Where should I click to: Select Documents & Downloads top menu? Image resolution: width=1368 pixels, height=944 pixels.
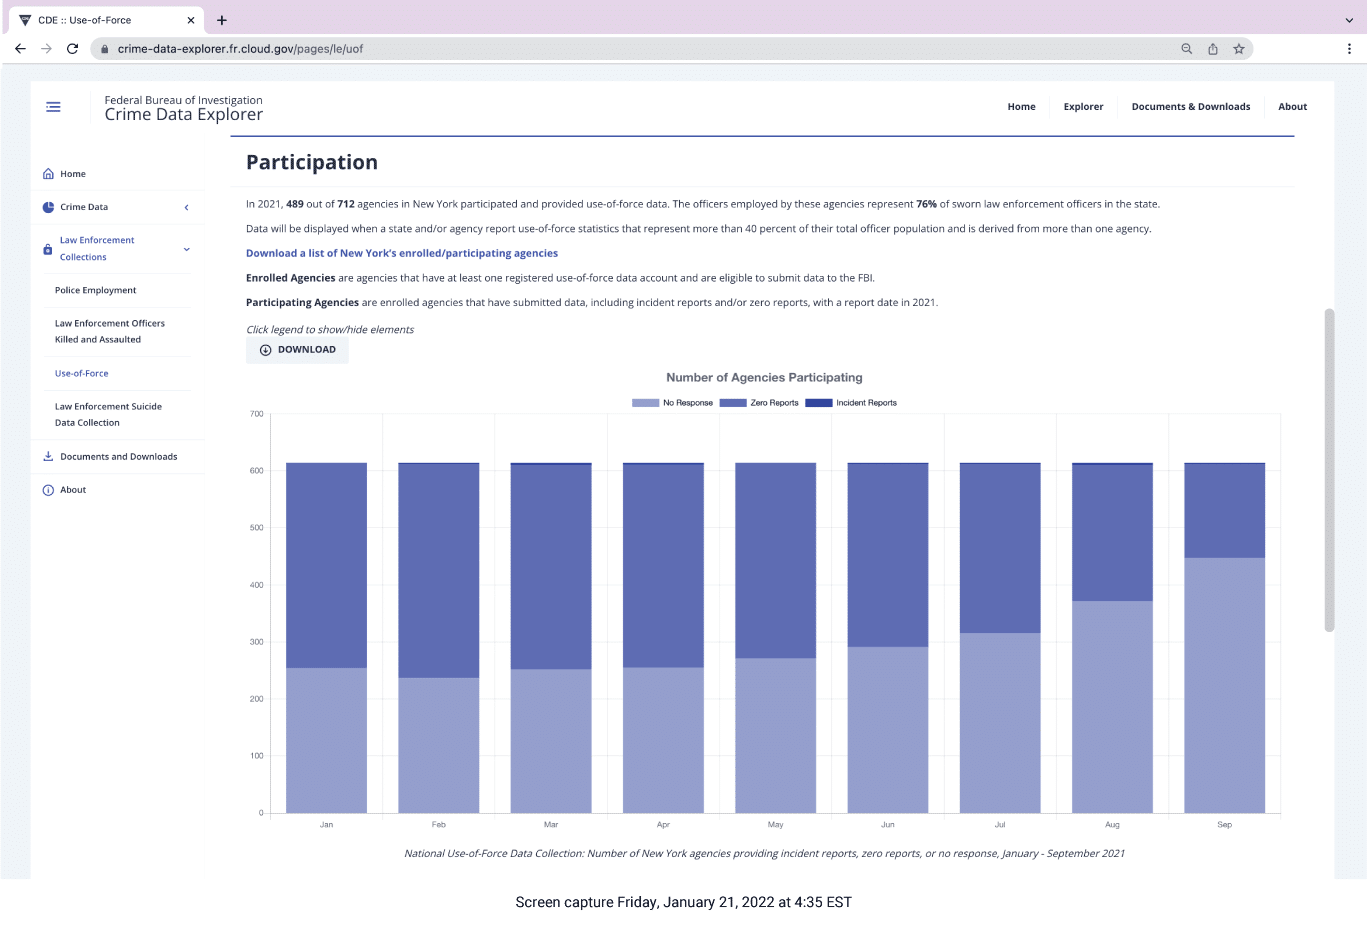tap(1190, 107)
